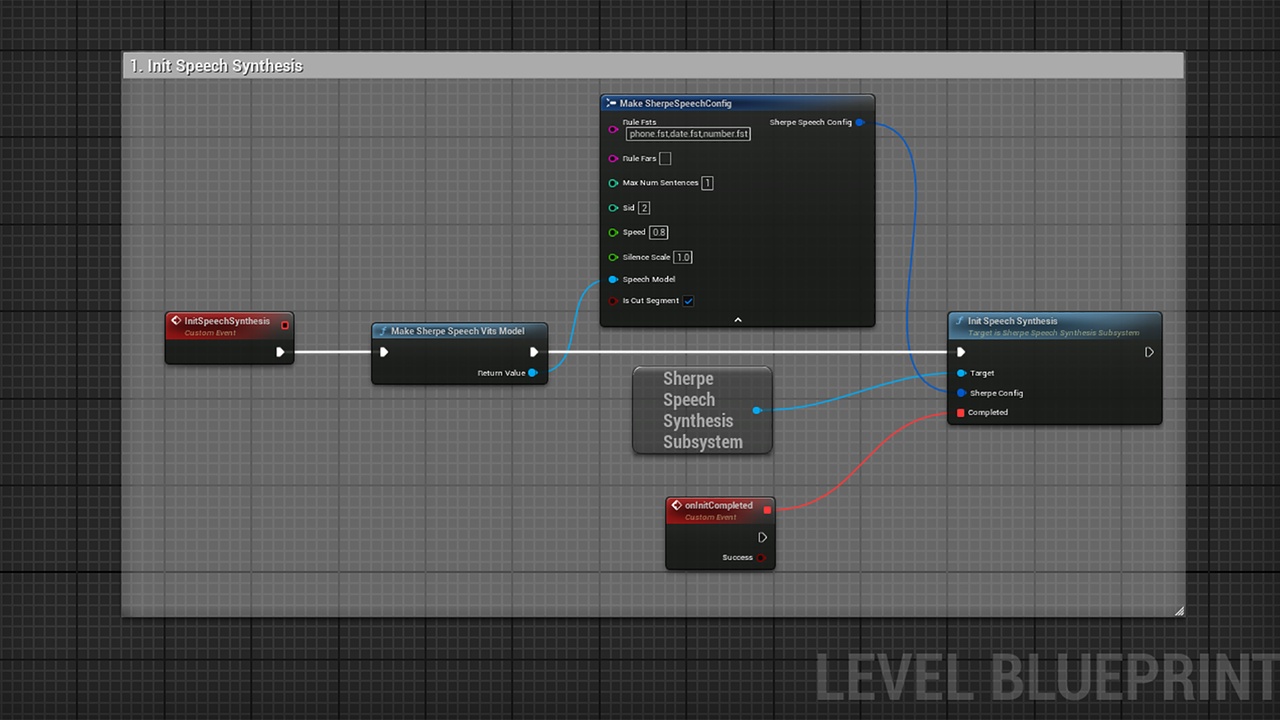Screen dimensions: 1280x720
Task: Click the Max Num Sentences value field
Action: 707,183
